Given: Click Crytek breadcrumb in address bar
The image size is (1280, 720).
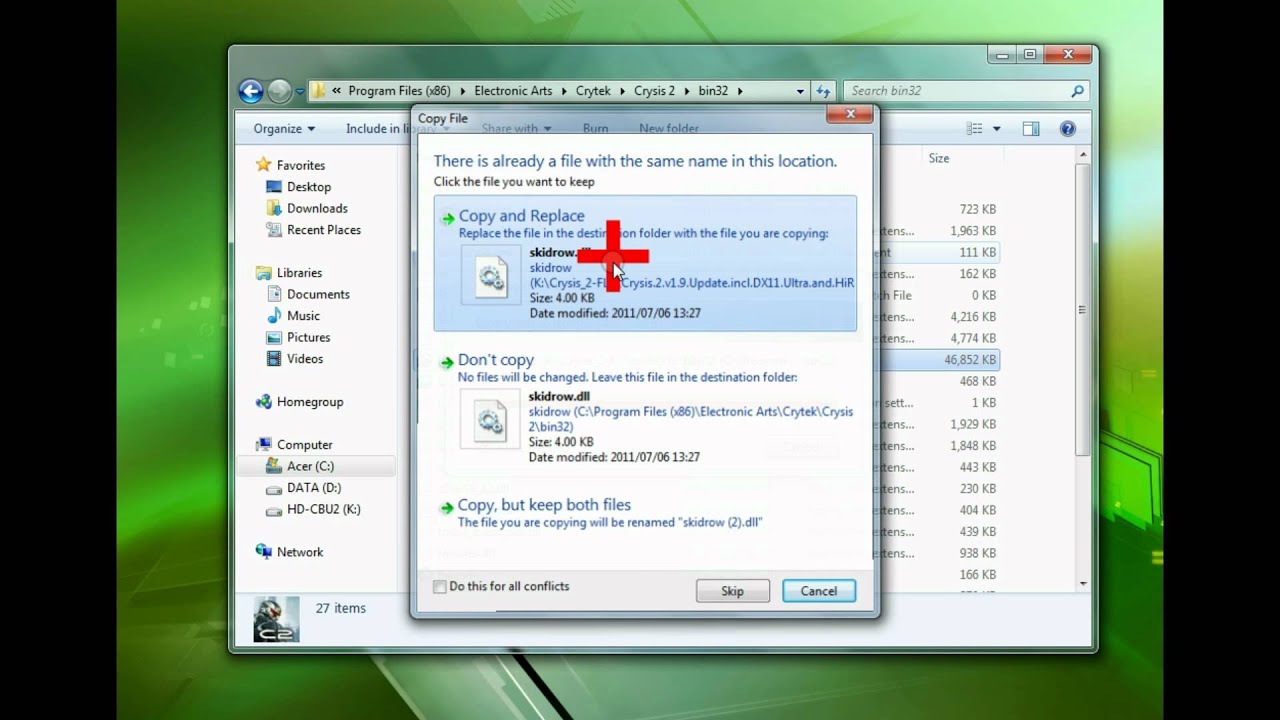Looking at the screenshot, I should [x=593, y=91].
